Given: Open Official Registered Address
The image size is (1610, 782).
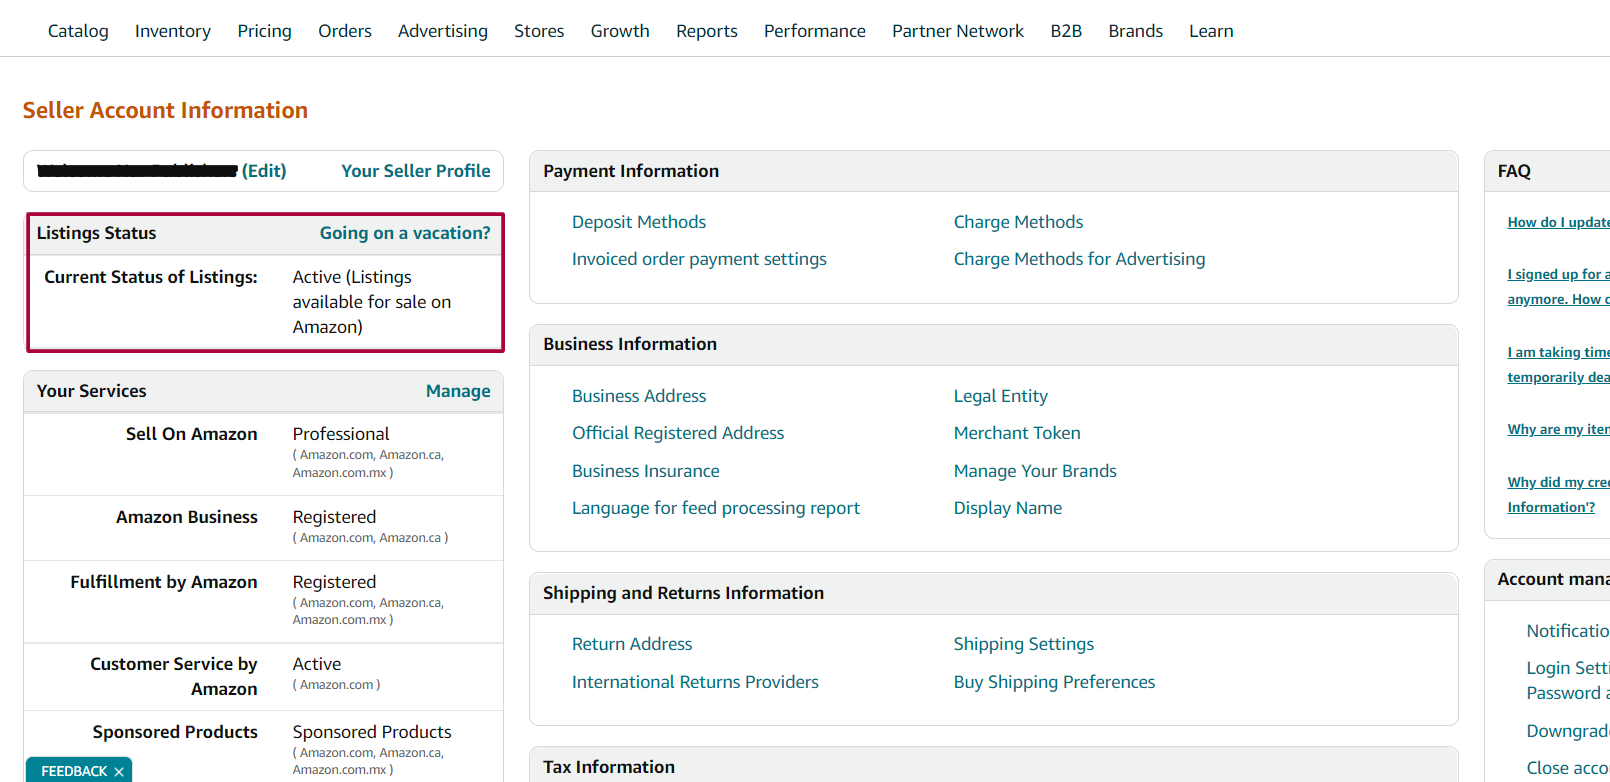Looking at the screenshot, I should [678, 433].
